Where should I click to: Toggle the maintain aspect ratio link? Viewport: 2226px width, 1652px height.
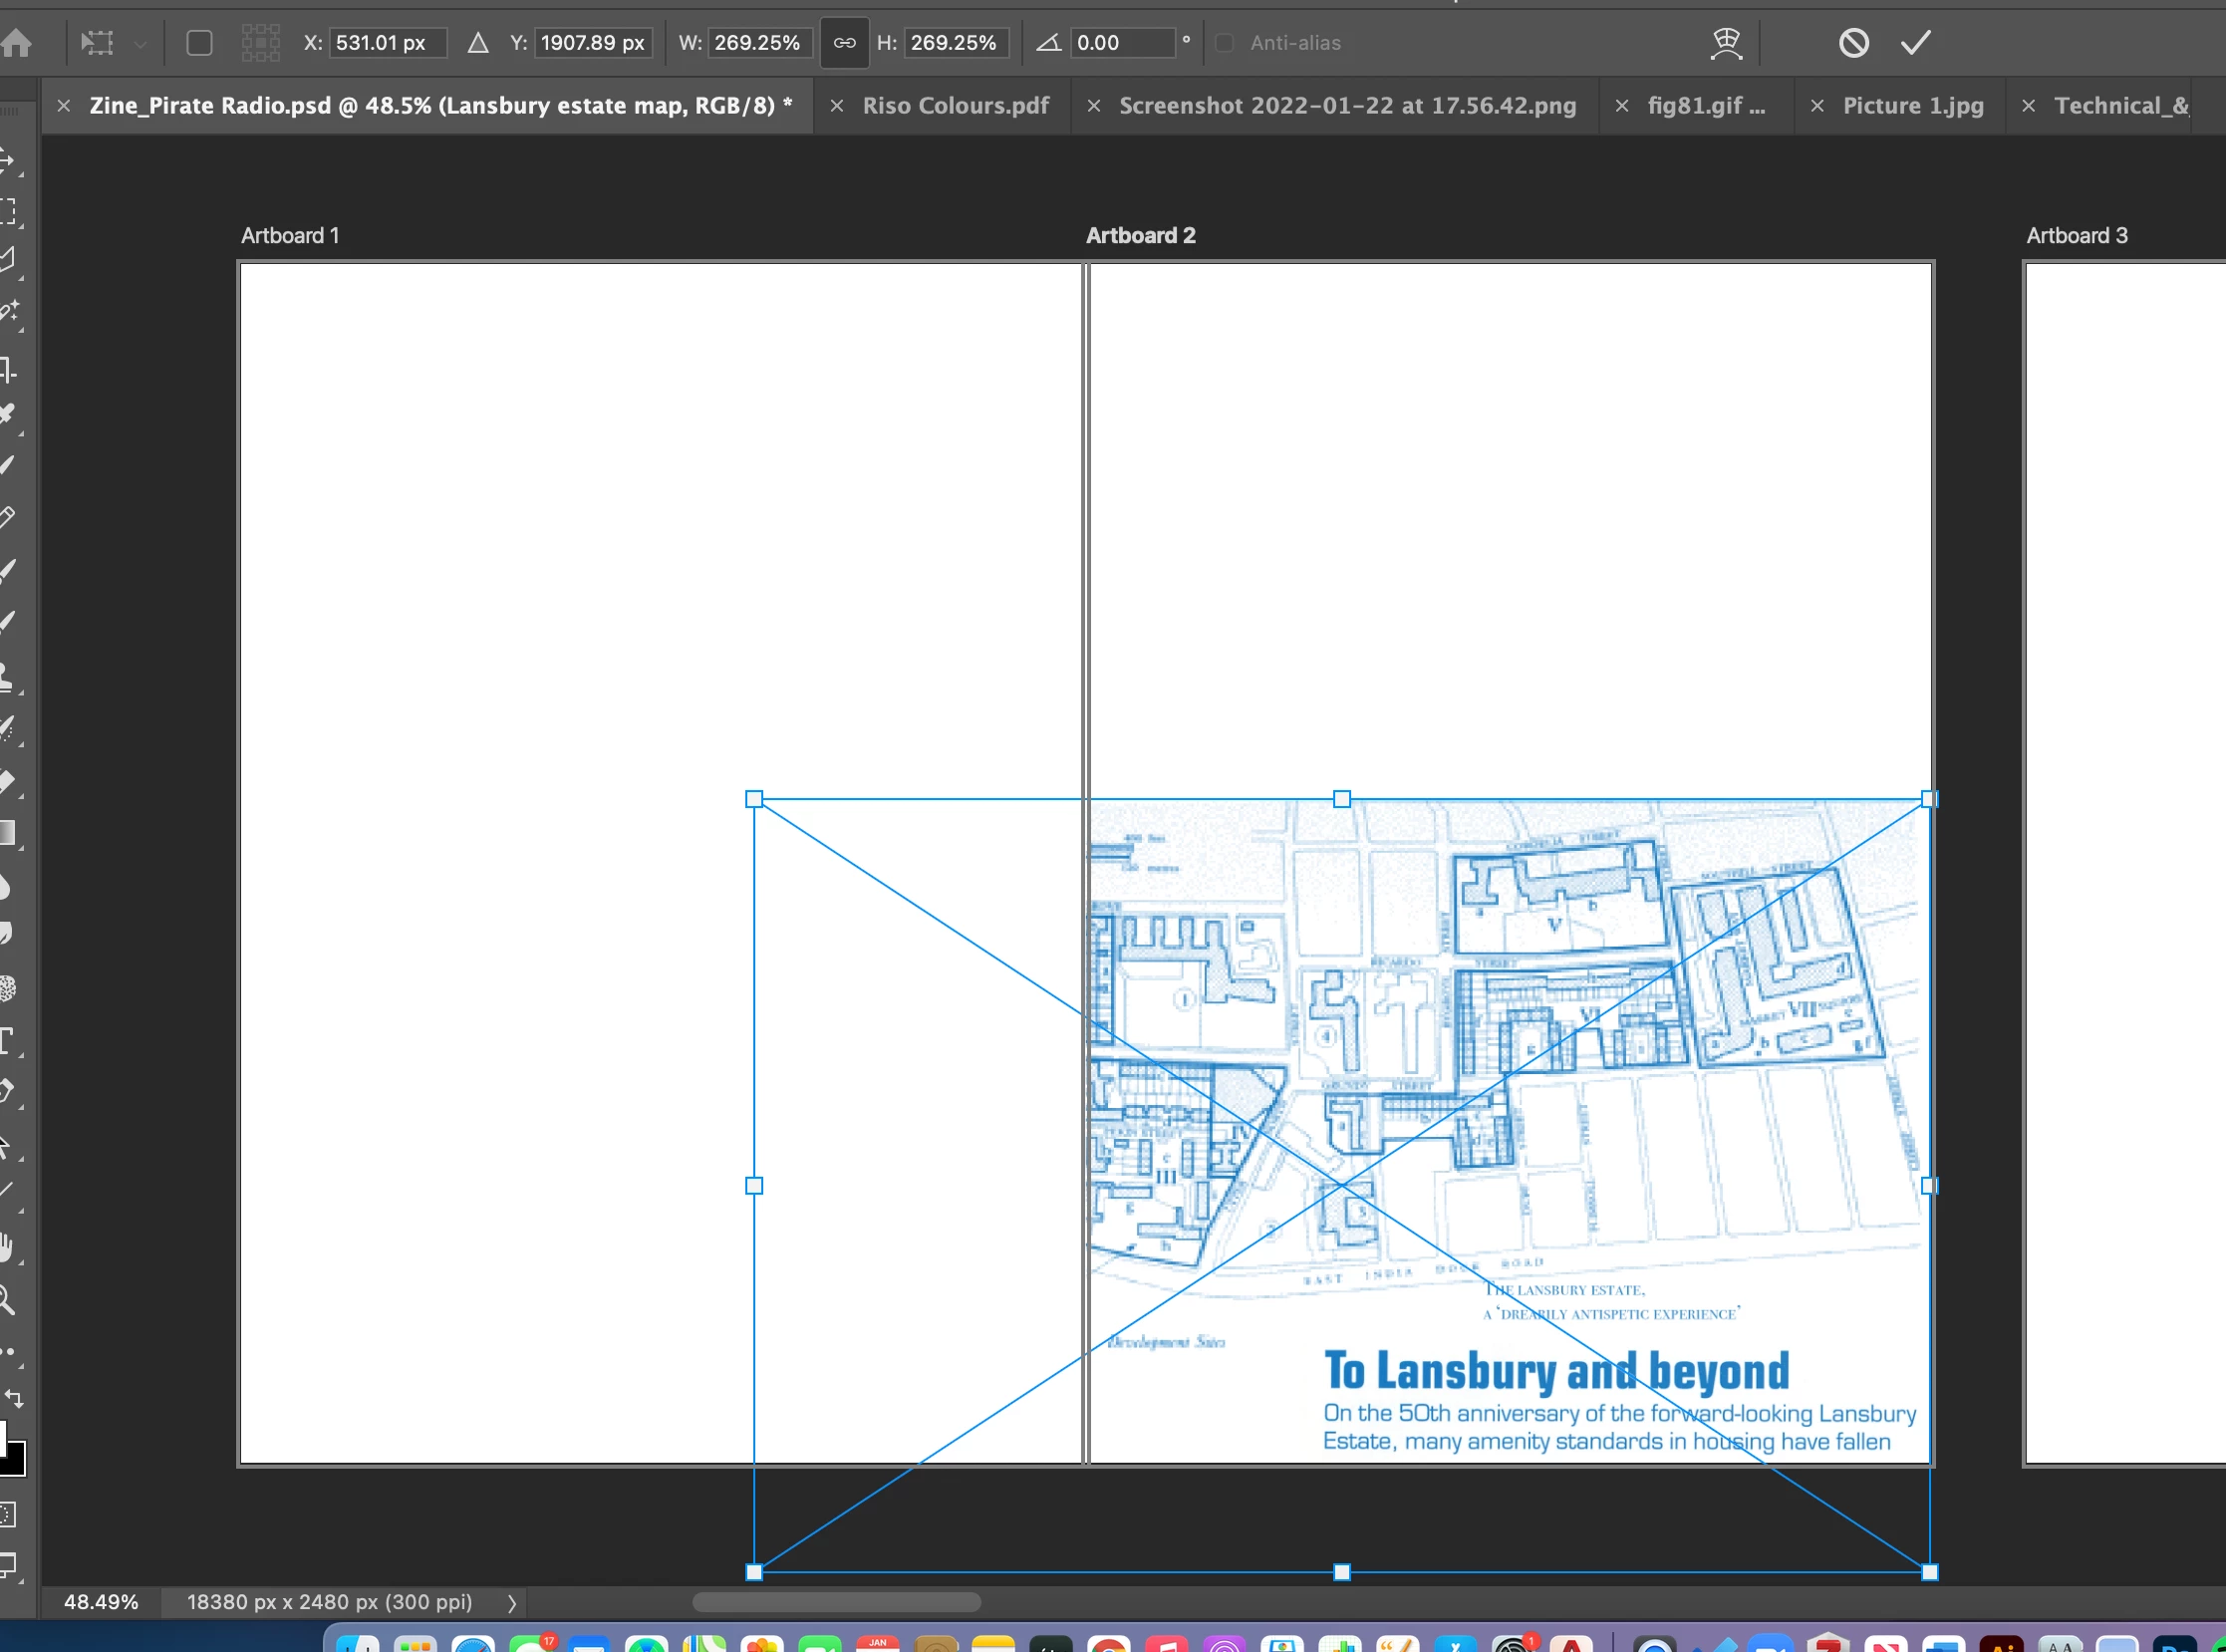coord(844,43)
